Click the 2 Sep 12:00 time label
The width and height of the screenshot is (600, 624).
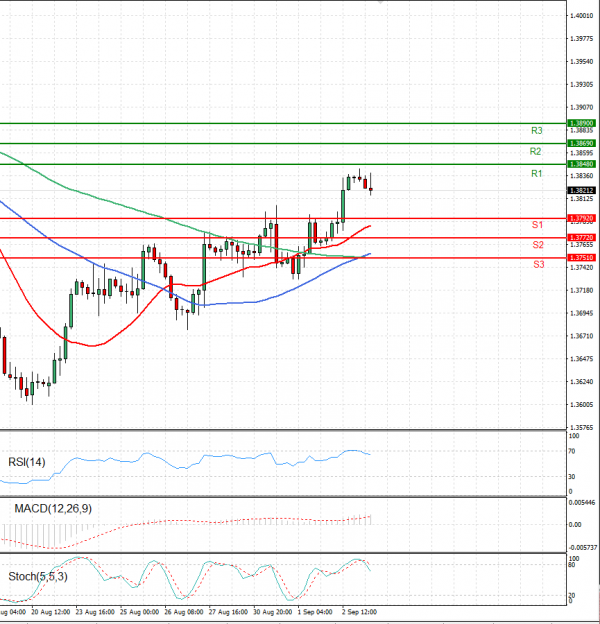tap(359, 612)
